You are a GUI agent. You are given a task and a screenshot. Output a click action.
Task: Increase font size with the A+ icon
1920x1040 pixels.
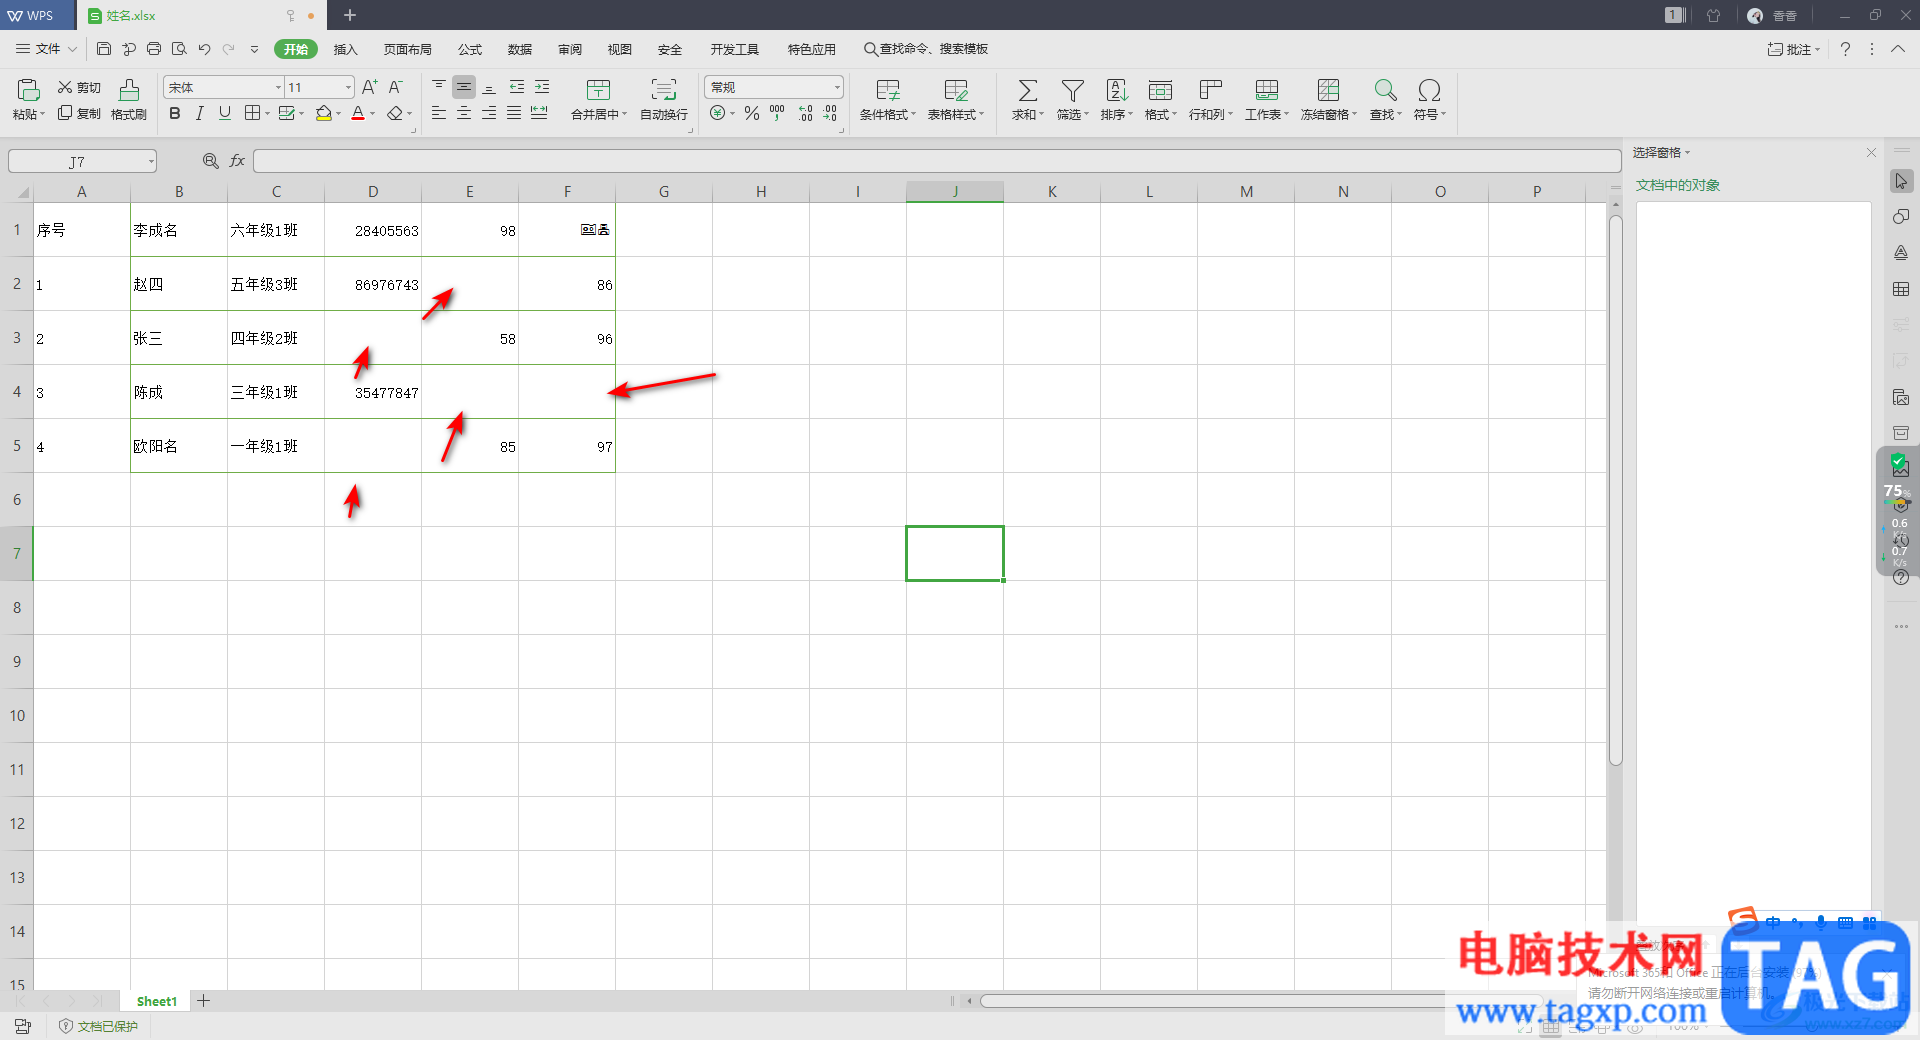coord(370,87)
